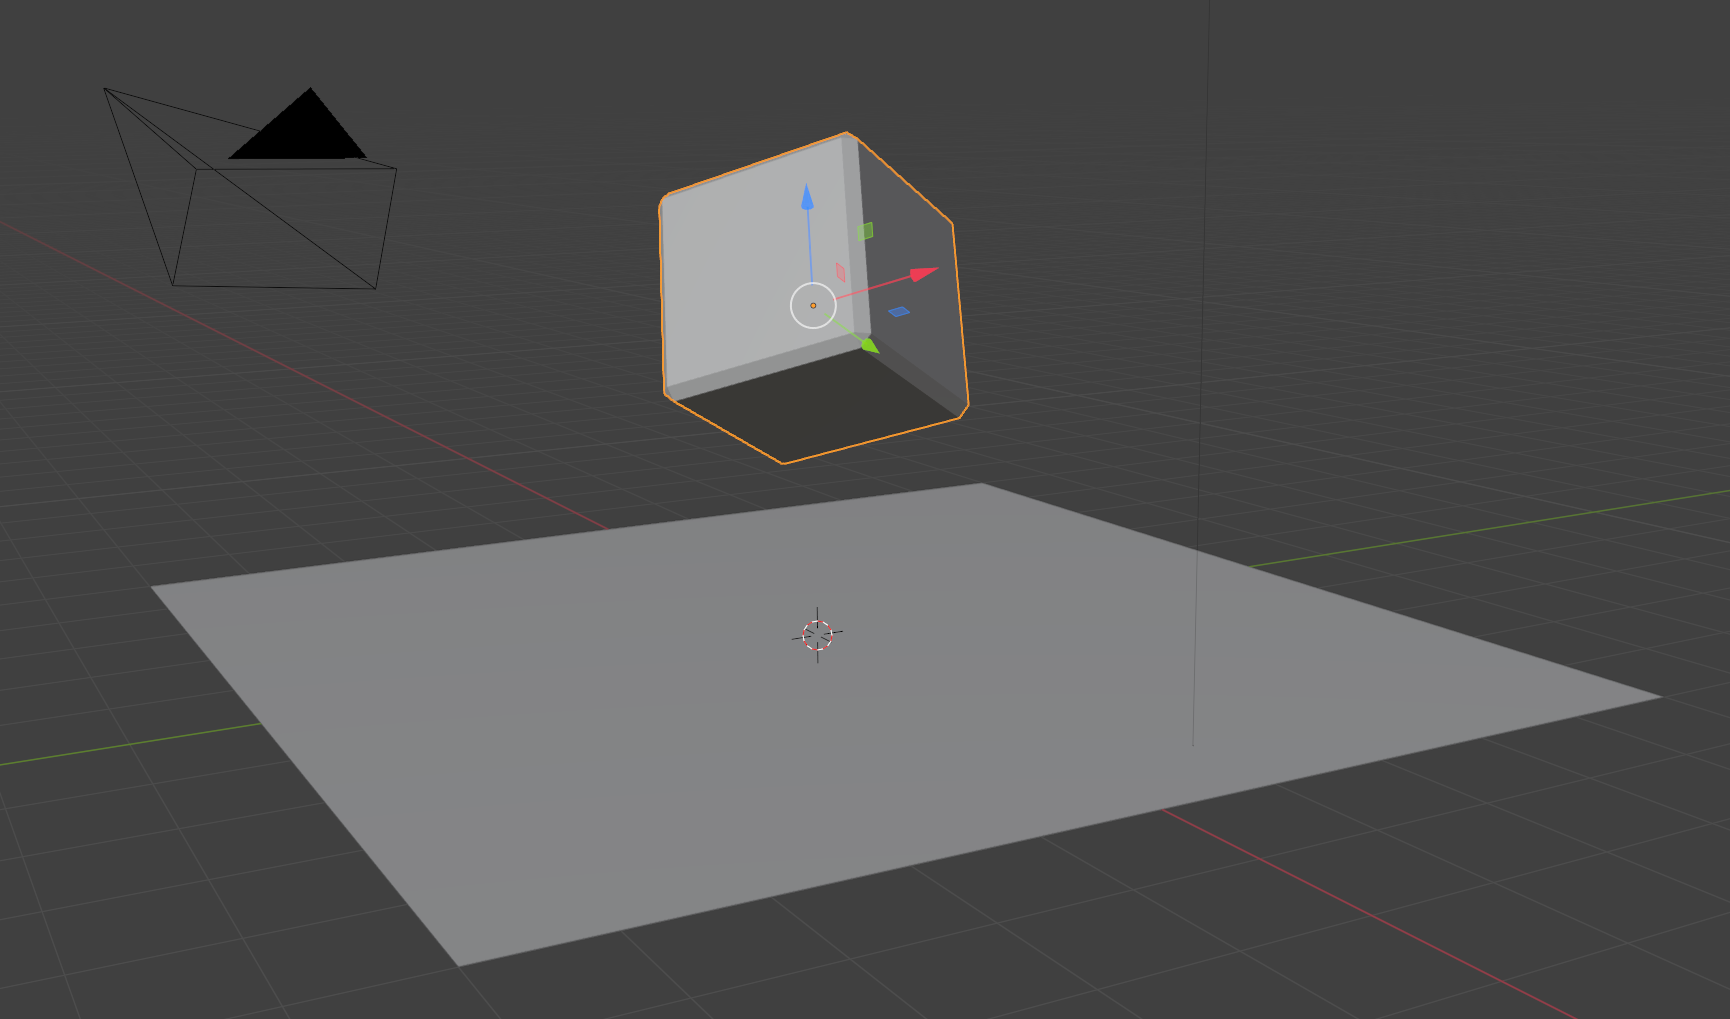Click the far top corner of the plane

(982, 485)
